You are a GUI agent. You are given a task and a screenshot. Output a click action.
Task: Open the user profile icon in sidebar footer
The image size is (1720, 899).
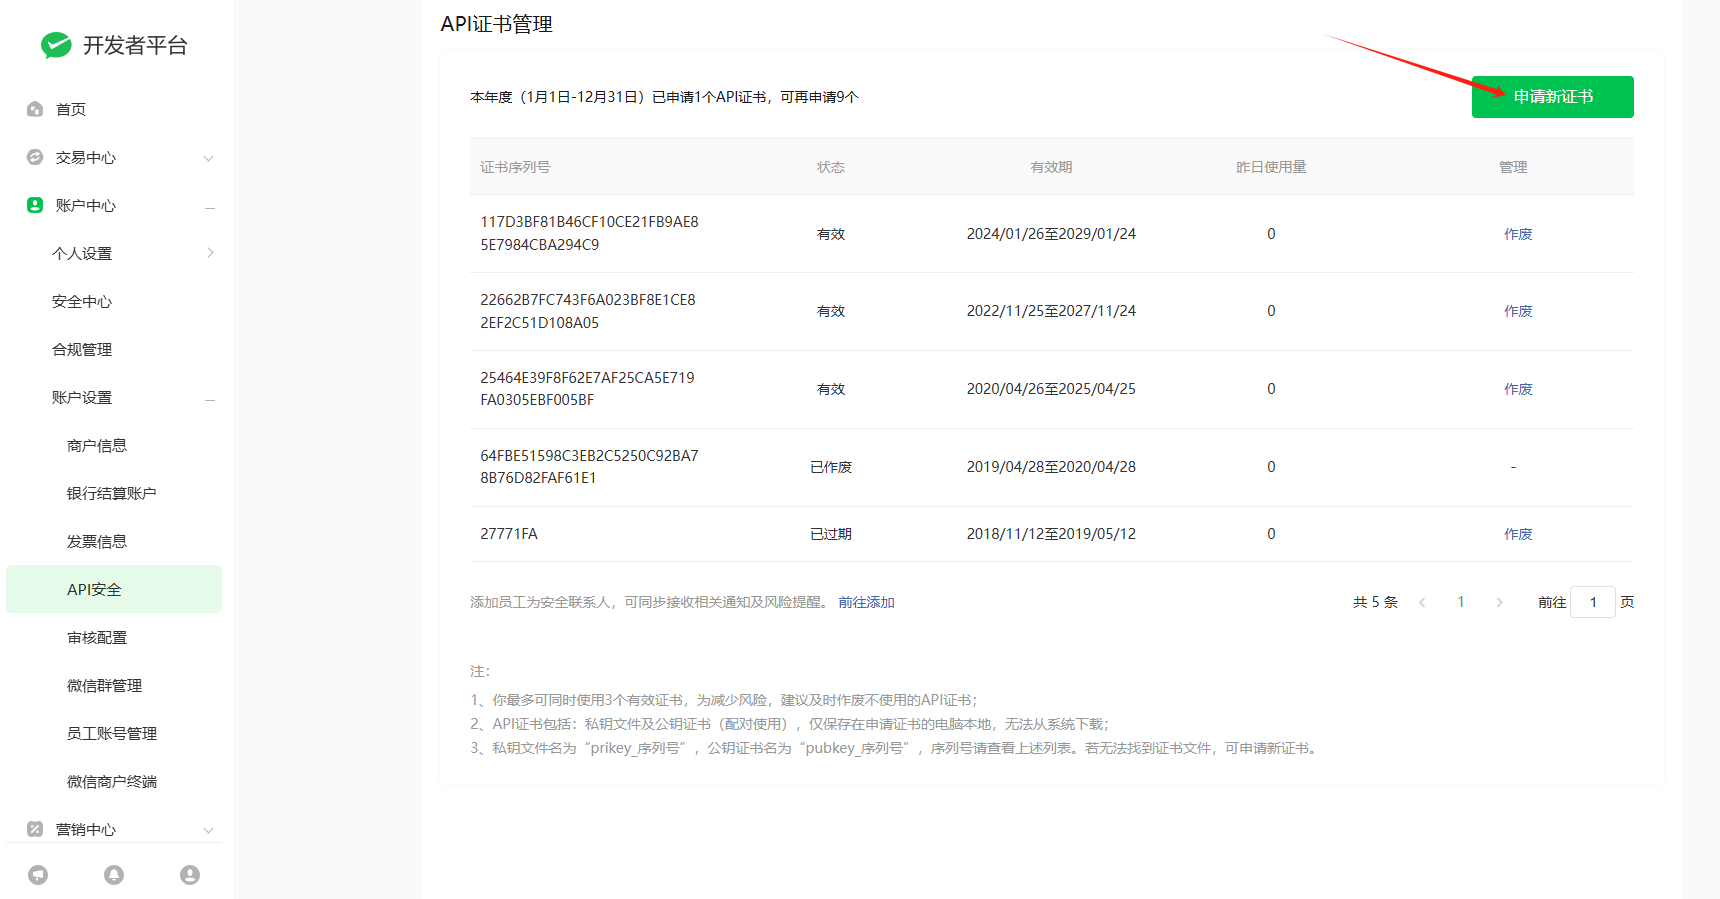click(190, 875)
